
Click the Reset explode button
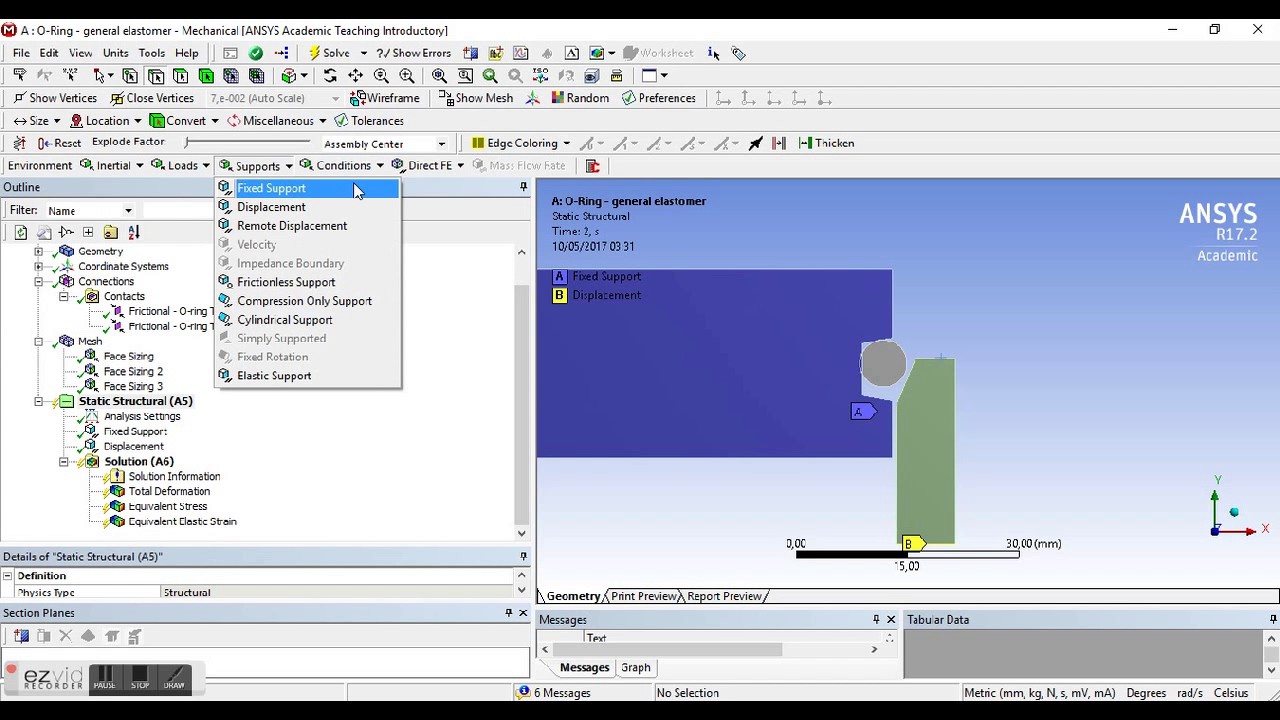point(59,143)
